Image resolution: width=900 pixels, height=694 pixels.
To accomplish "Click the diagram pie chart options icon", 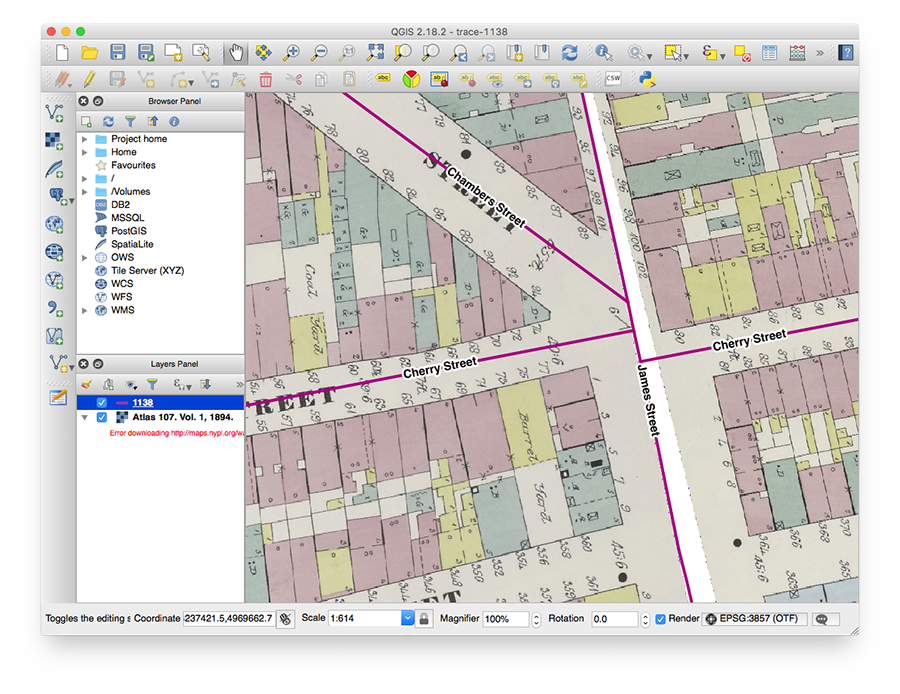I will (411, 79).
